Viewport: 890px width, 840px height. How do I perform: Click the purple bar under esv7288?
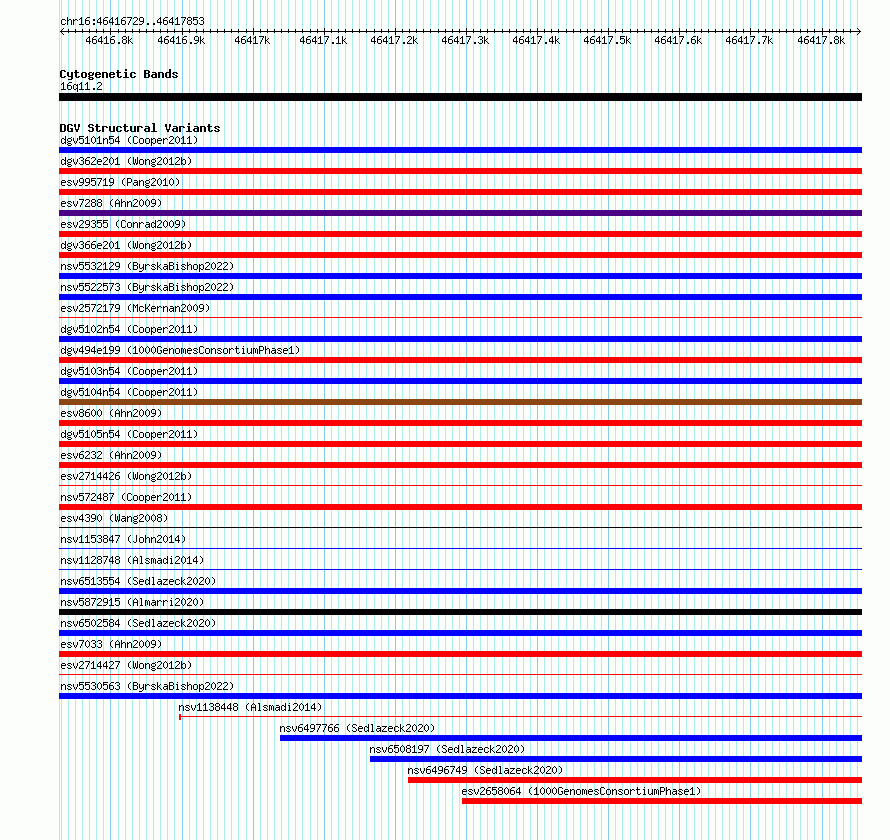pos(460,213)
